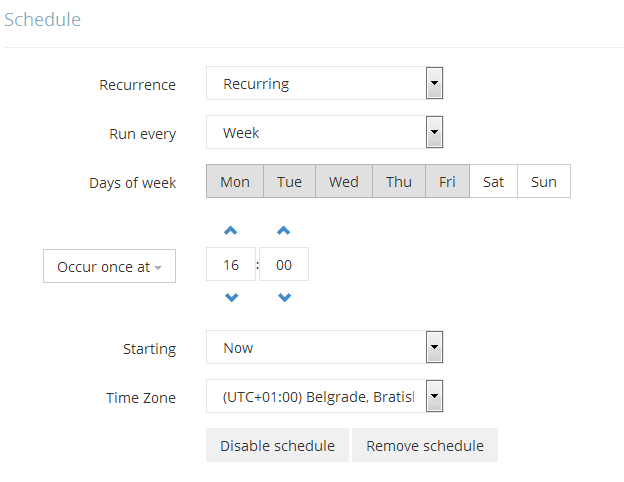Increase the minutes with the up arrow

pos(284,231)
